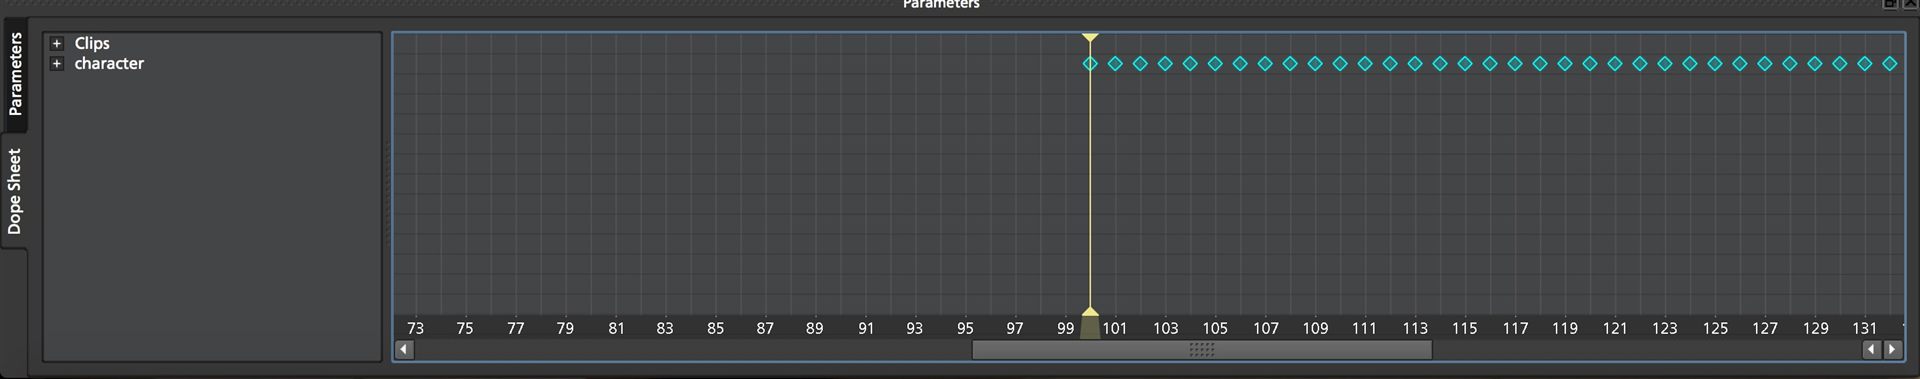Screen dimensions: 1920x379
Task: Click ruler label 109
Action: (x=1315, y=328)
